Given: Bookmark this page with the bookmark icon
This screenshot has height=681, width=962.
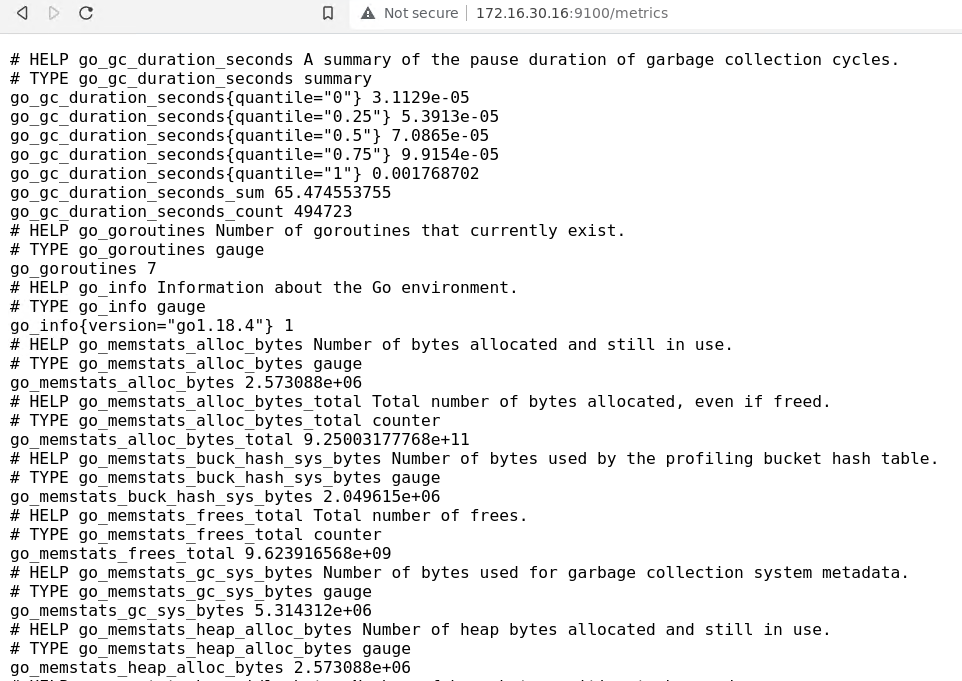Looking at the screenshot, I should pos(328,13).
